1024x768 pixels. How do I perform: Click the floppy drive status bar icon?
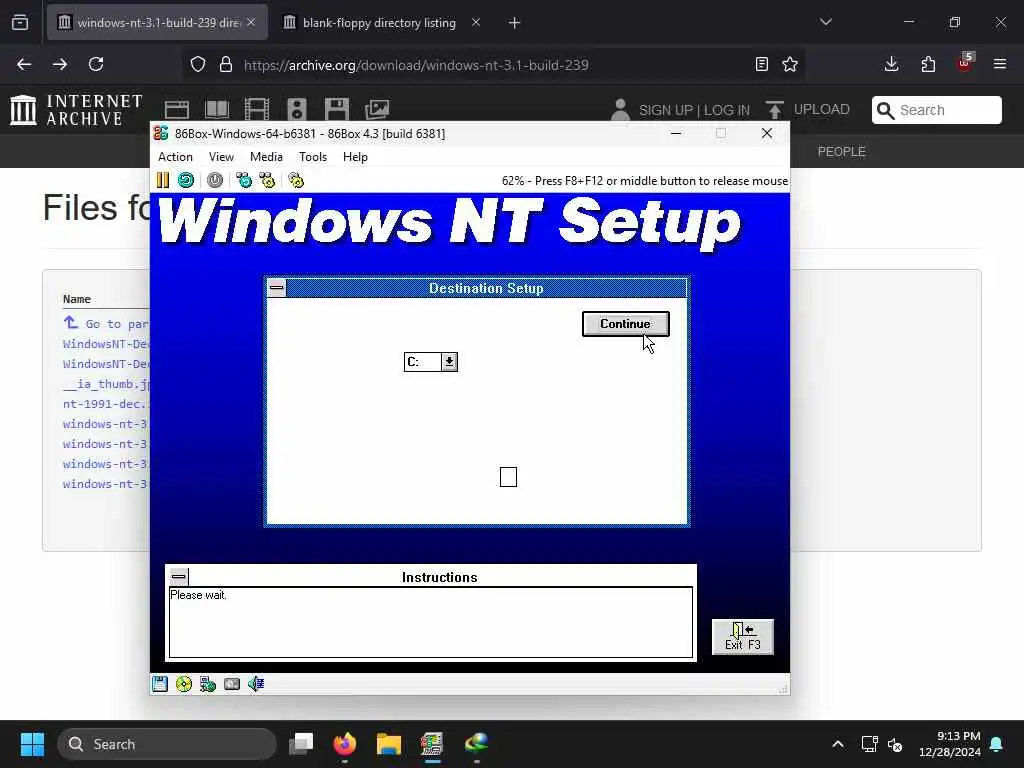click(x=160, y=684)
